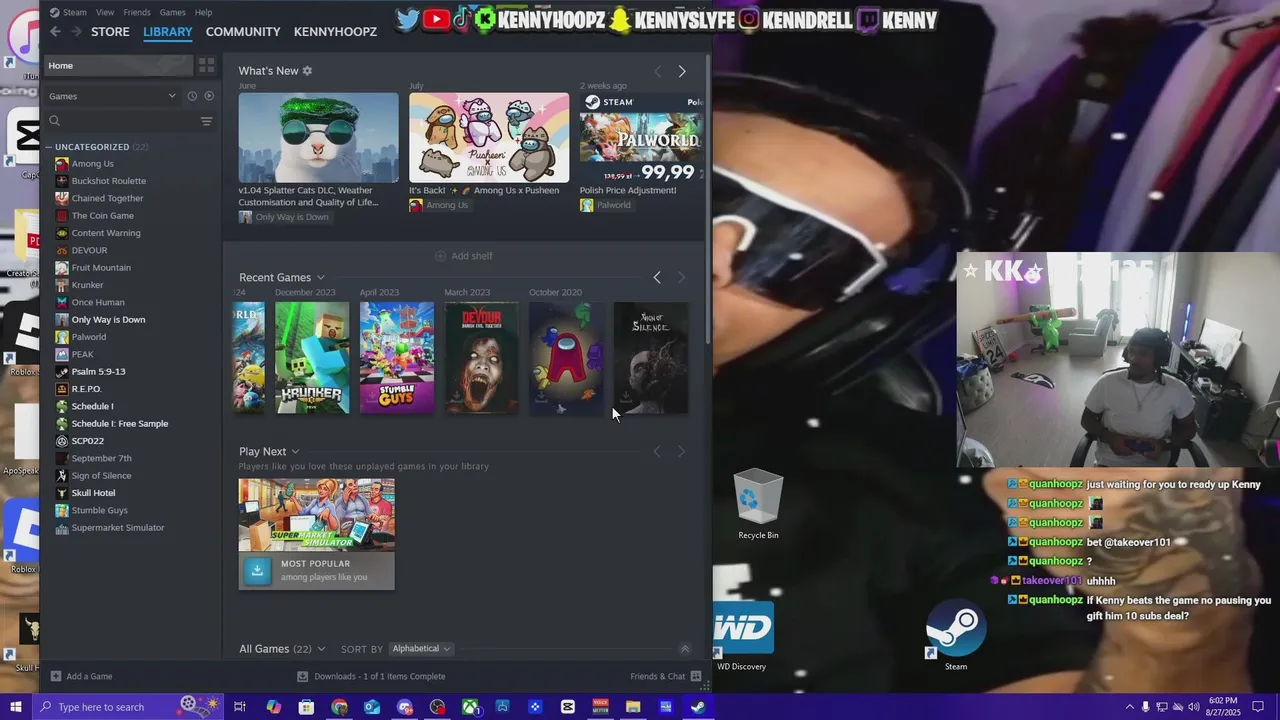Select Buckshot Roulette in game list
1280x720 pixels.
click(109, 181)
